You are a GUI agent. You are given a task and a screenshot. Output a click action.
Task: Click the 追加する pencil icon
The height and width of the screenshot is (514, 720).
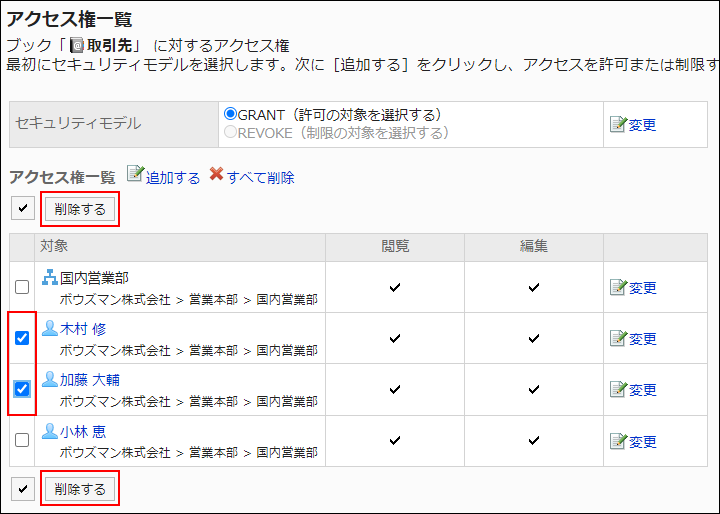(x=135, y=174)
